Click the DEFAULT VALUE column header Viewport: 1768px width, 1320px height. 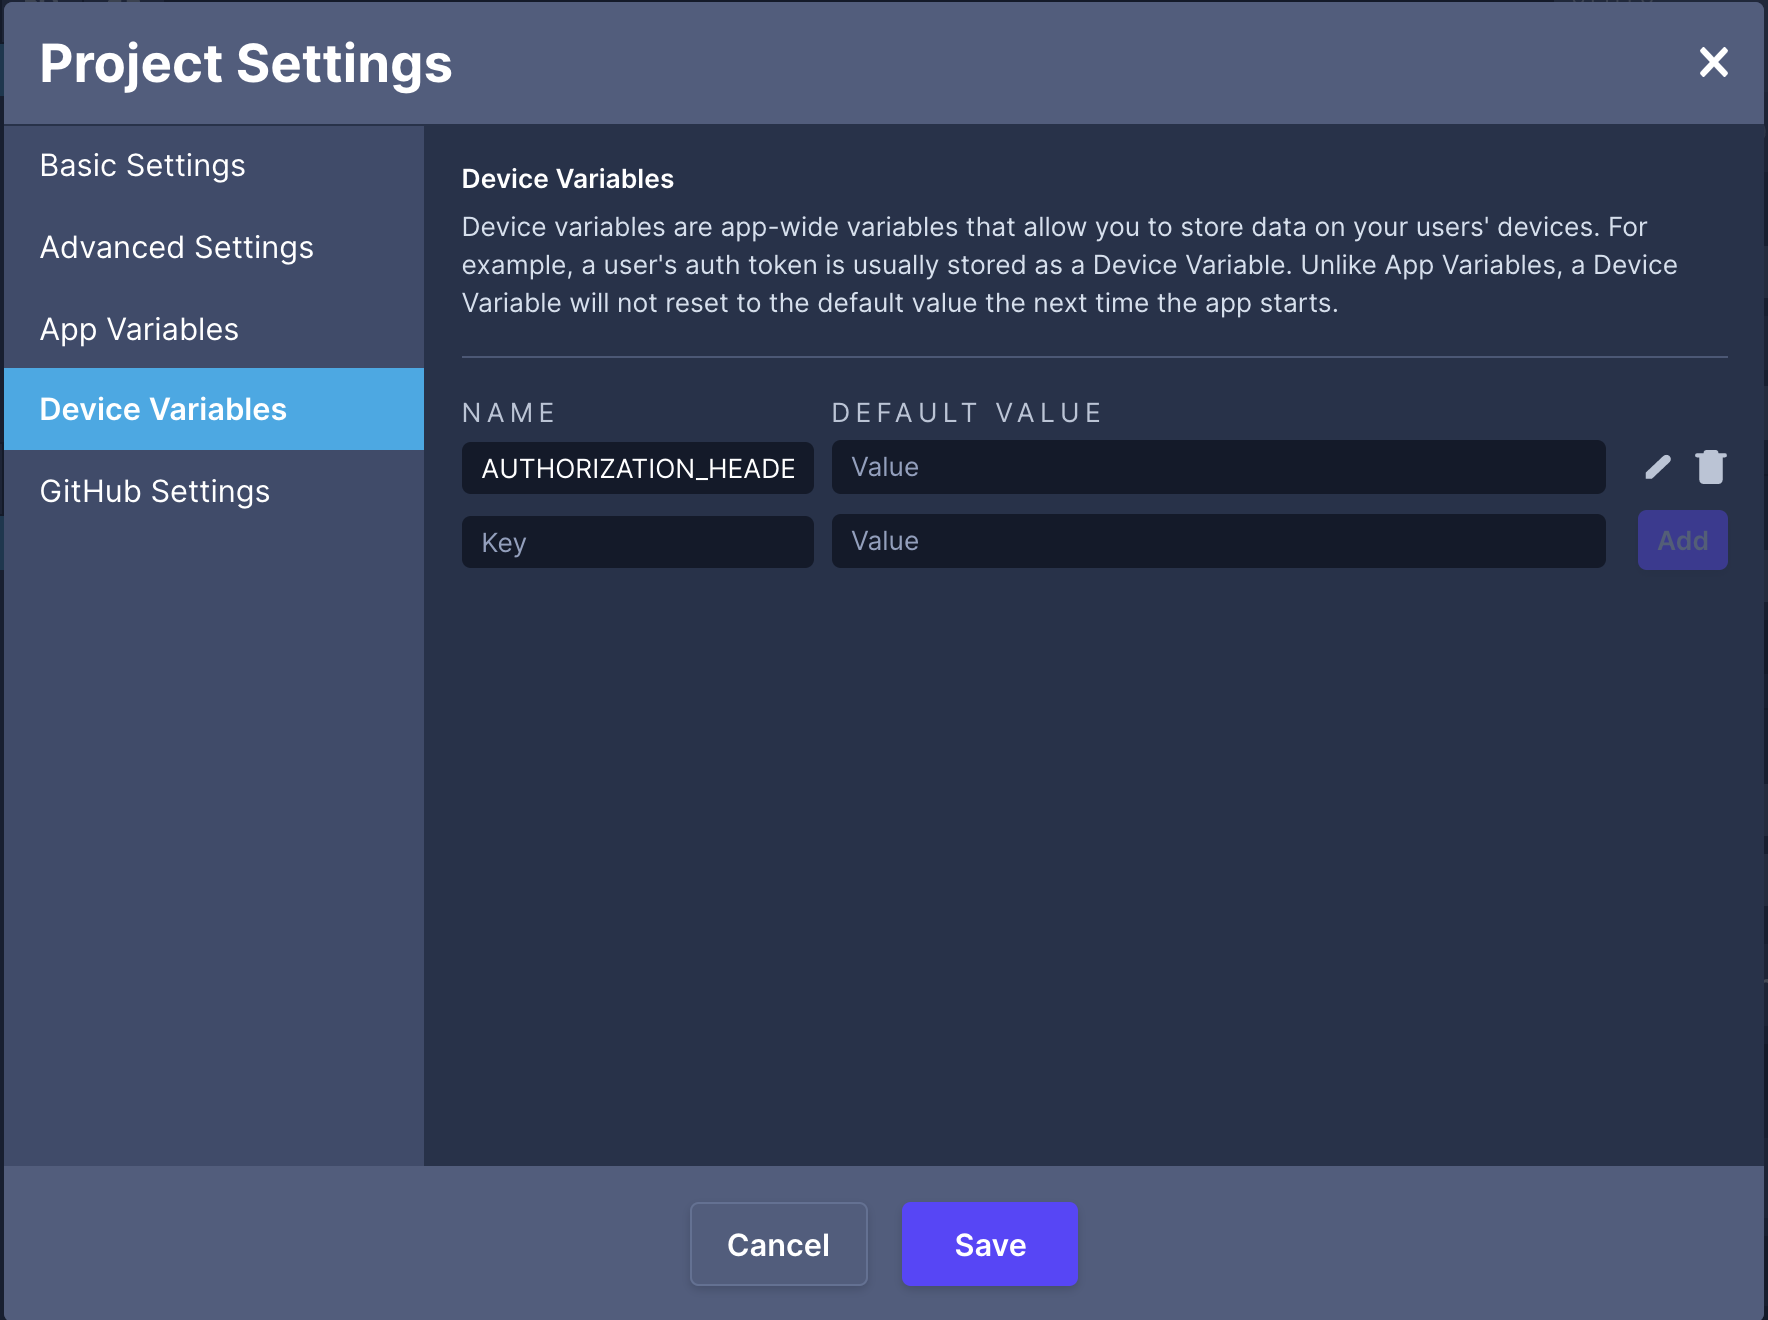(x=967, y=413)
